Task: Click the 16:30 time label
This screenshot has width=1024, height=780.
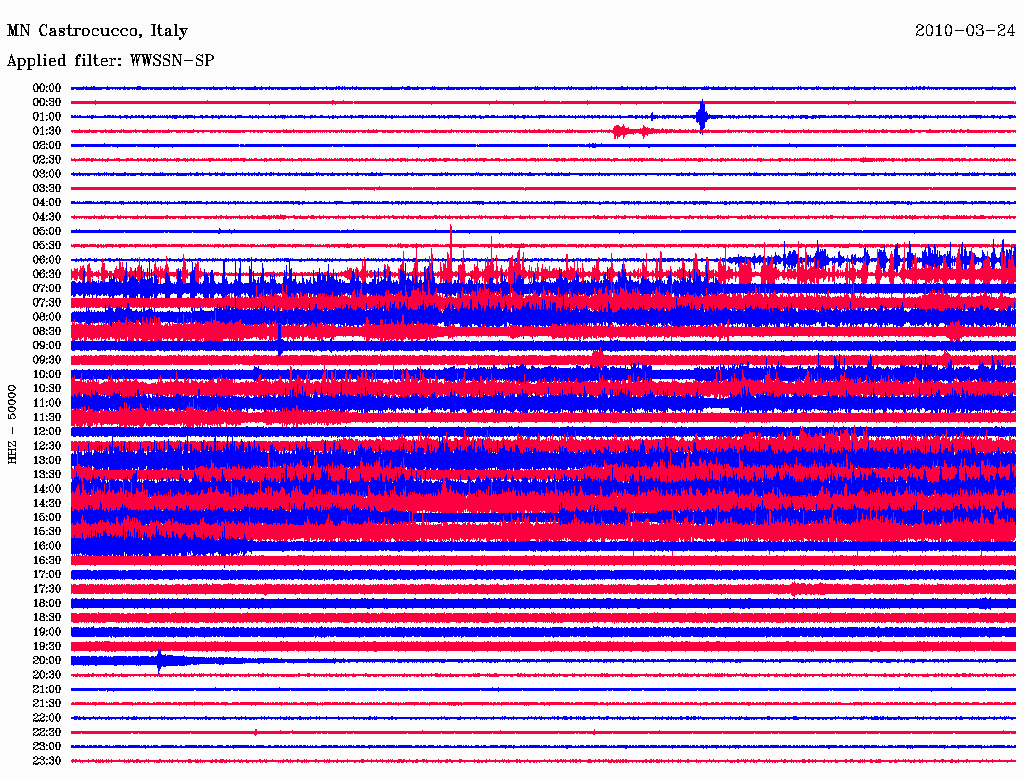Action: point(47,561)
